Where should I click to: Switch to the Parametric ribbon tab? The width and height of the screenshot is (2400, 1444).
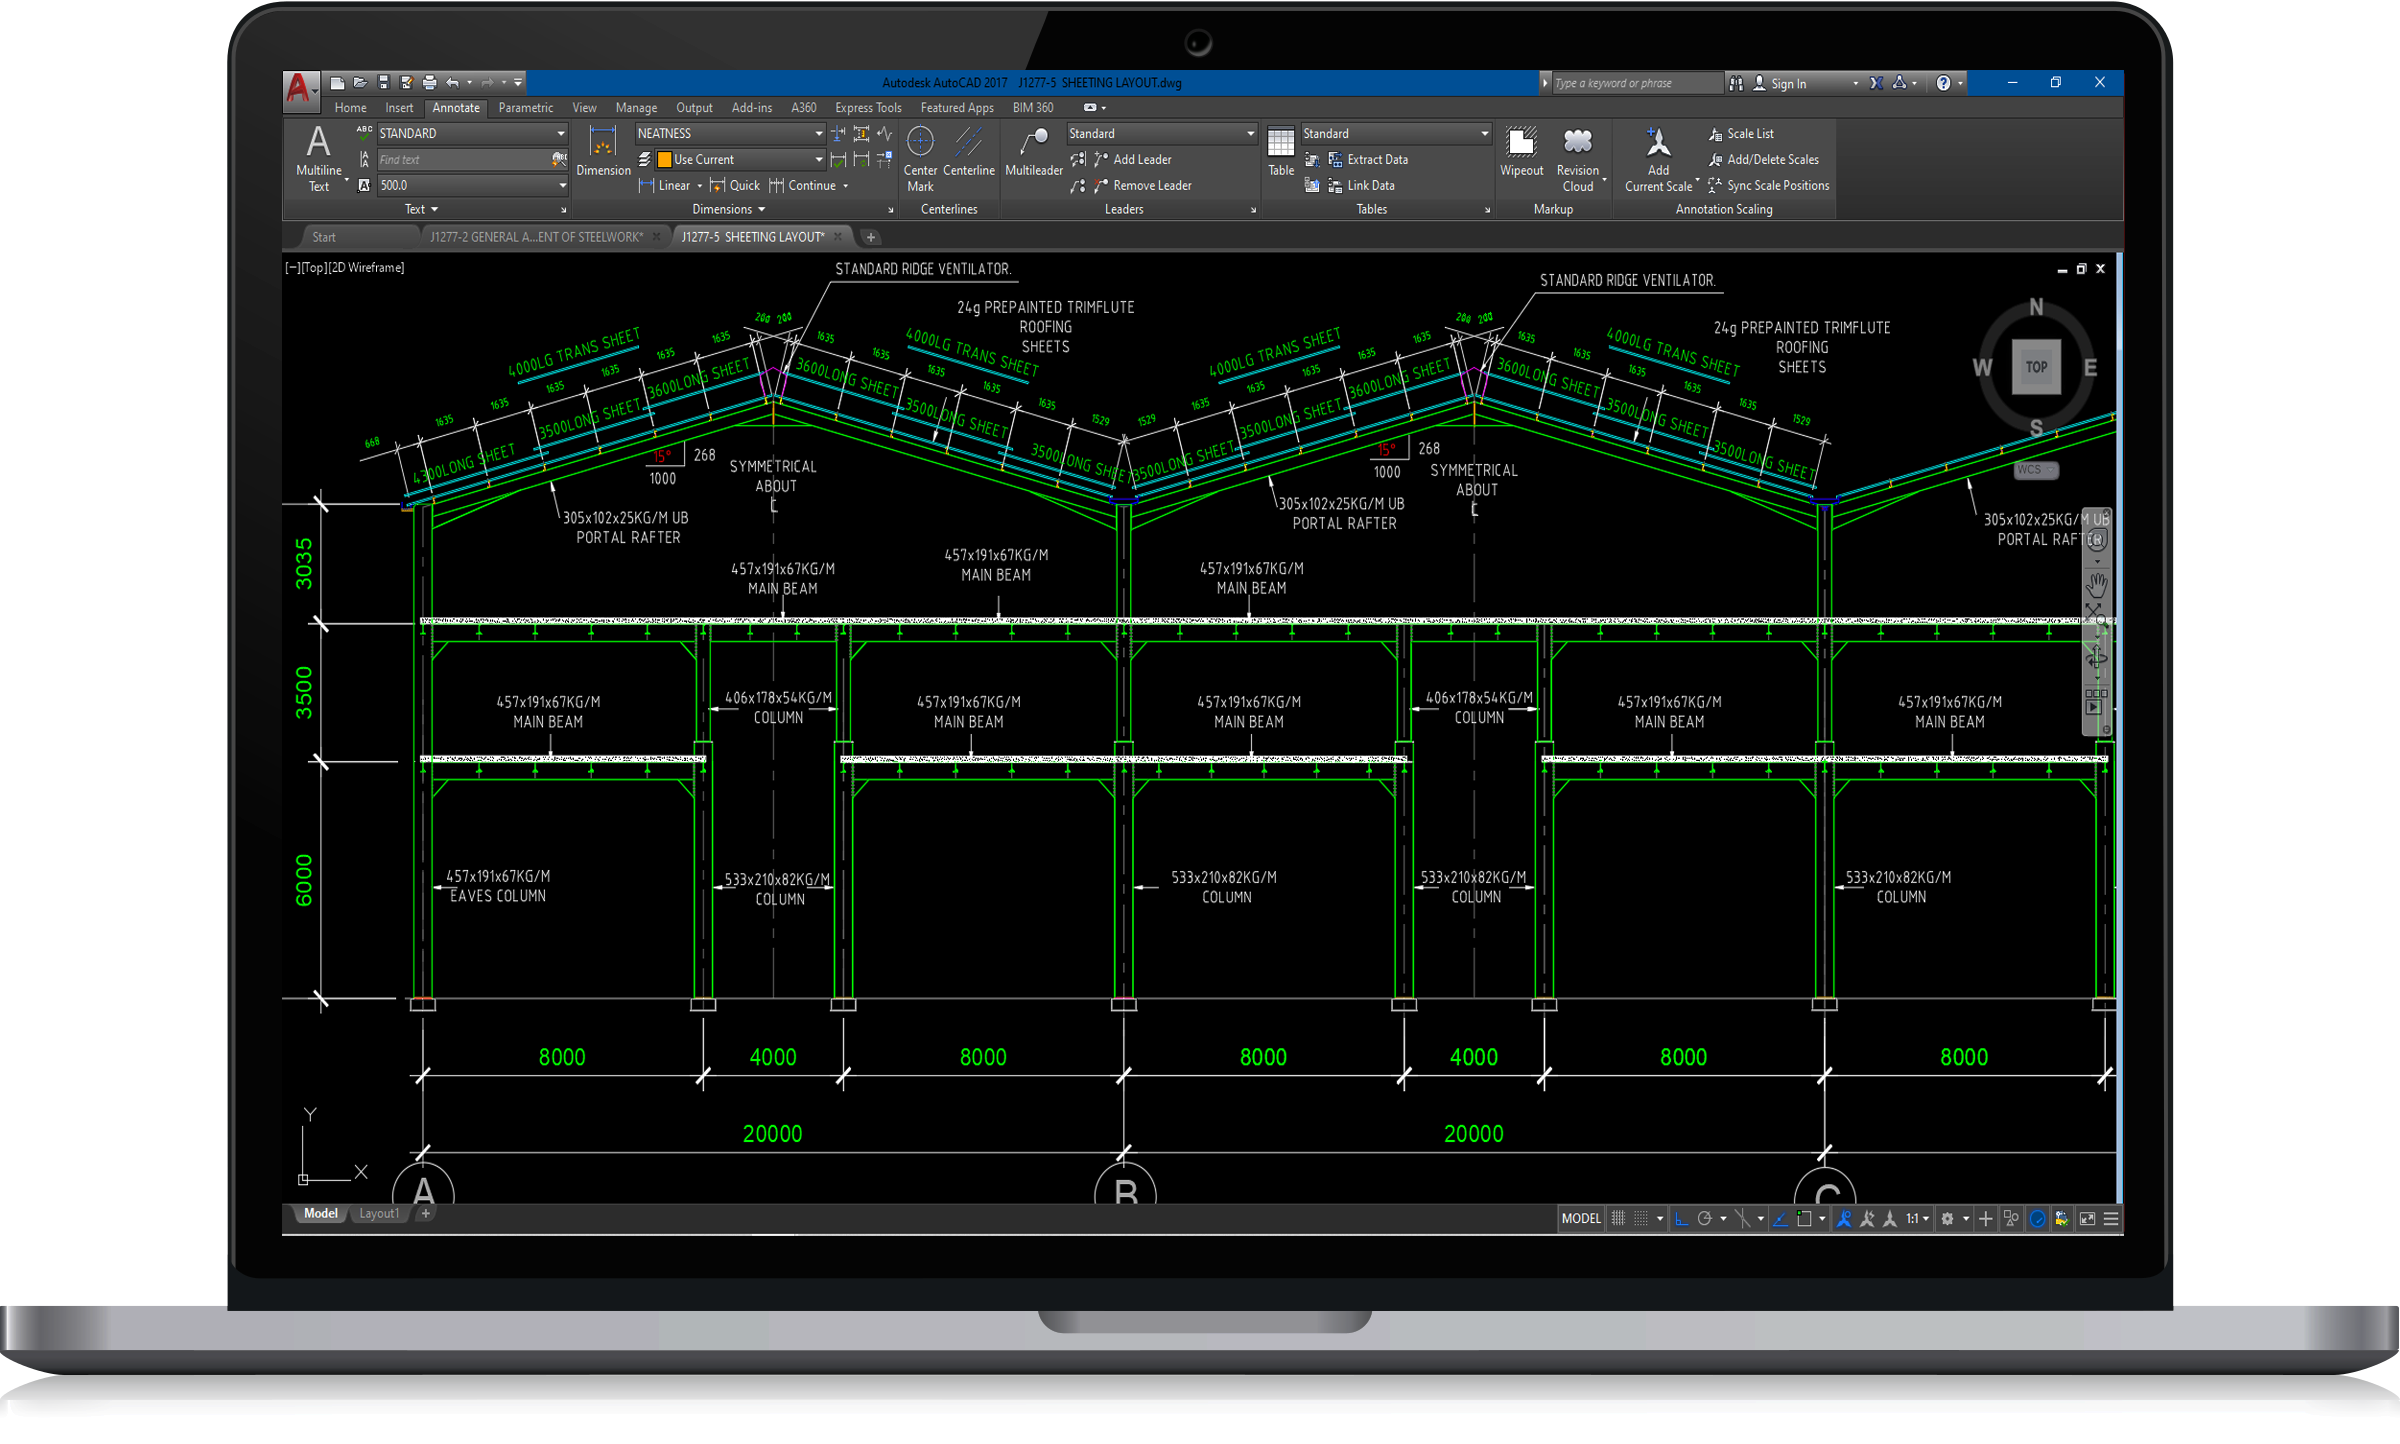pos(525,108)
